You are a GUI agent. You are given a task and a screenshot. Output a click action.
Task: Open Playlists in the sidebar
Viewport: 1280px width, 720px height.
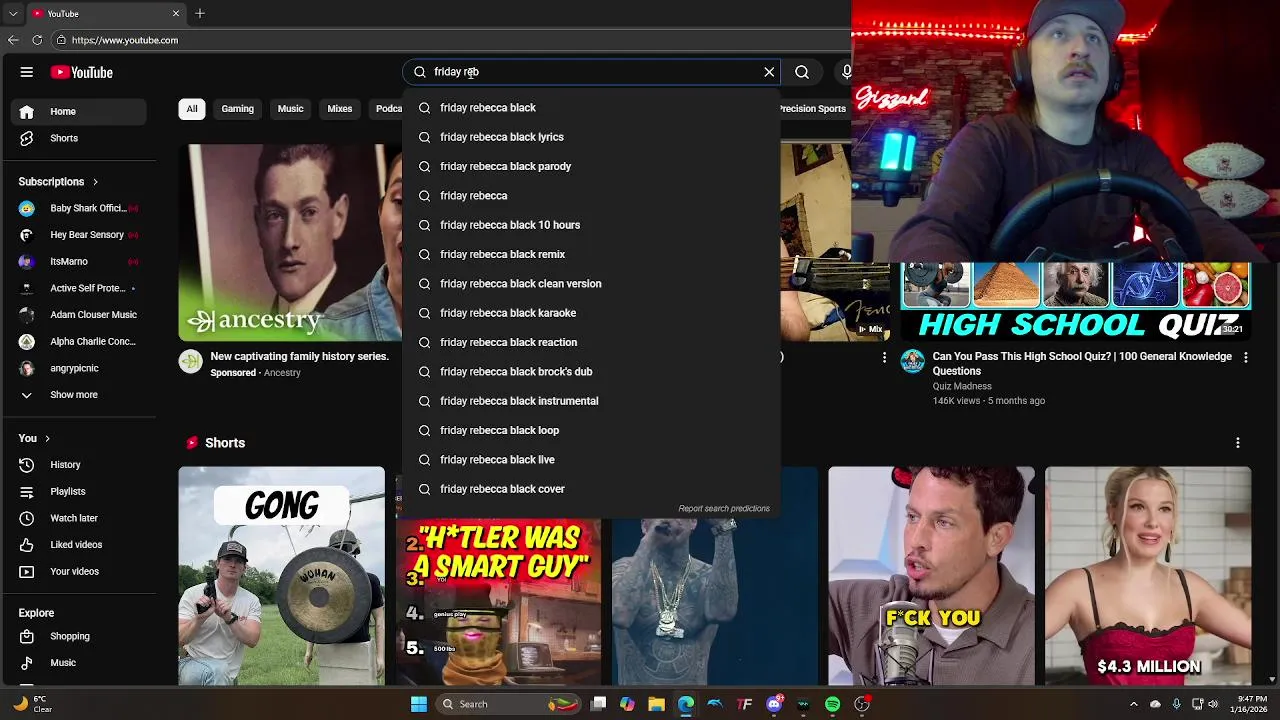[79, 492]
